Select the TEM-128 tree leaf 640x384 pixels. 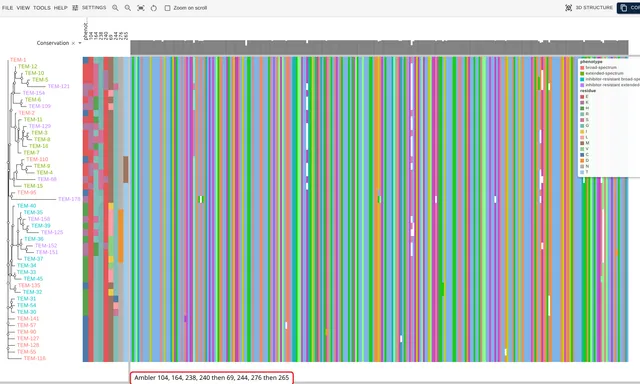coord(28,345)
